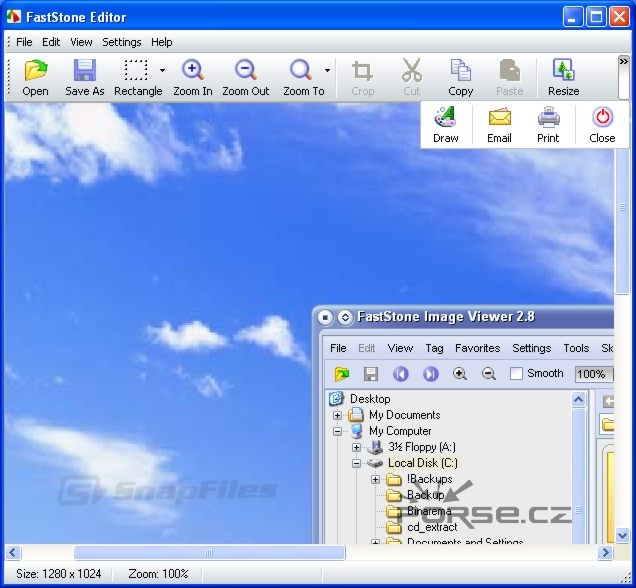Click save disk icon in Image Viewer toolbar
The height and width of the screenshot is (588, 636).
[371, 373]
